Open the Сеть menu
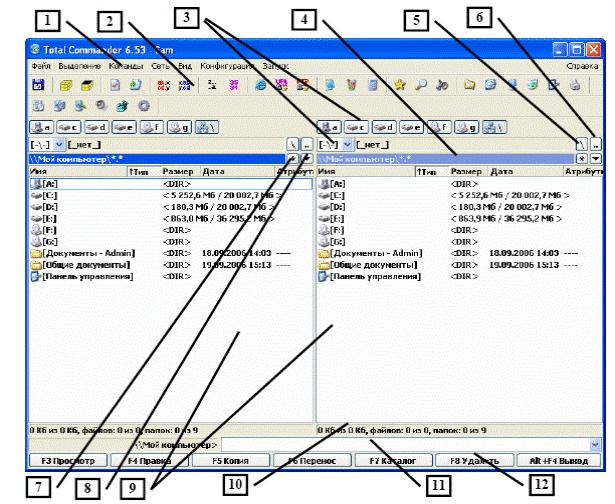Viewport: 615px width, 504px height. coord(160,66)
